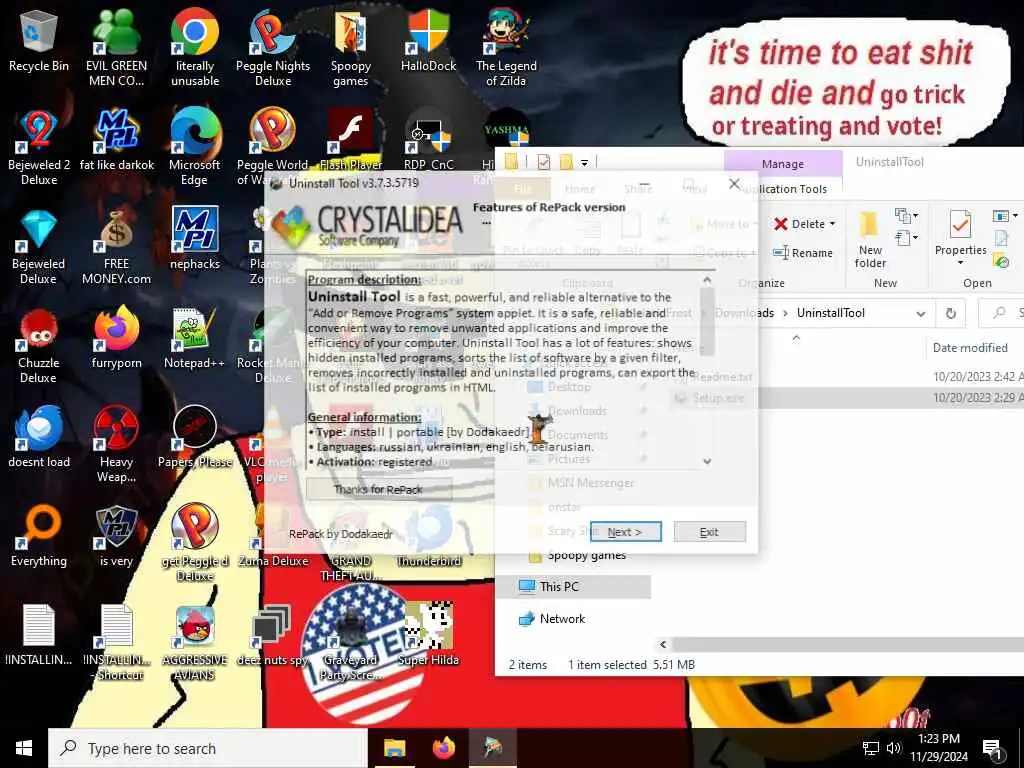Select the 'is very' desktop icon
1024x768 pixels.
pos(116,537)
